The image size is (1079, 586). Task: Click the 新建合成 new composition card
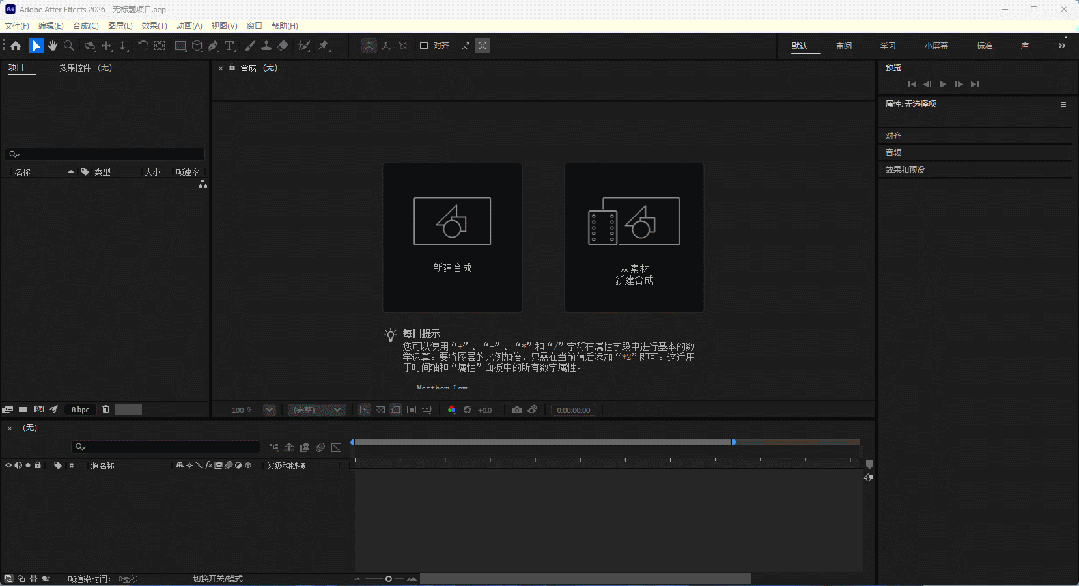click(x=452, y=237)
